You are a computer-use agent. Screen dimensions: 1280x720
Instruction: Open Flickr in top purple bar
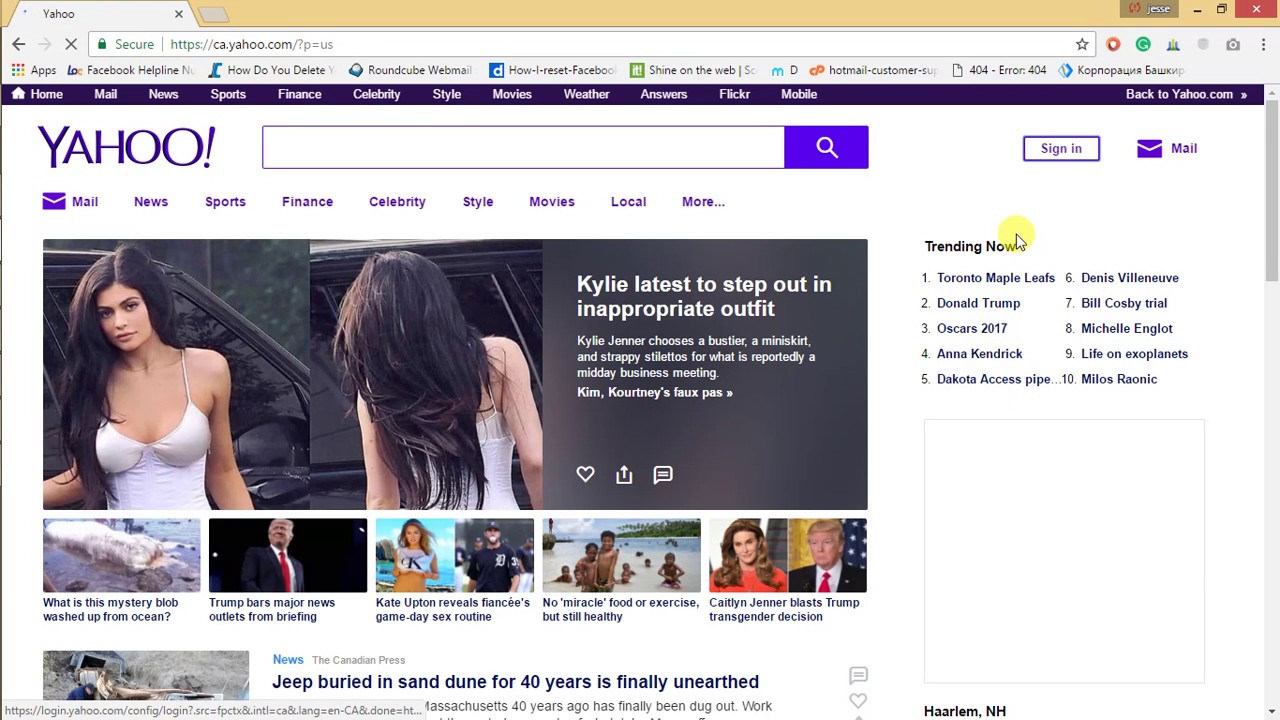point(734,94)
